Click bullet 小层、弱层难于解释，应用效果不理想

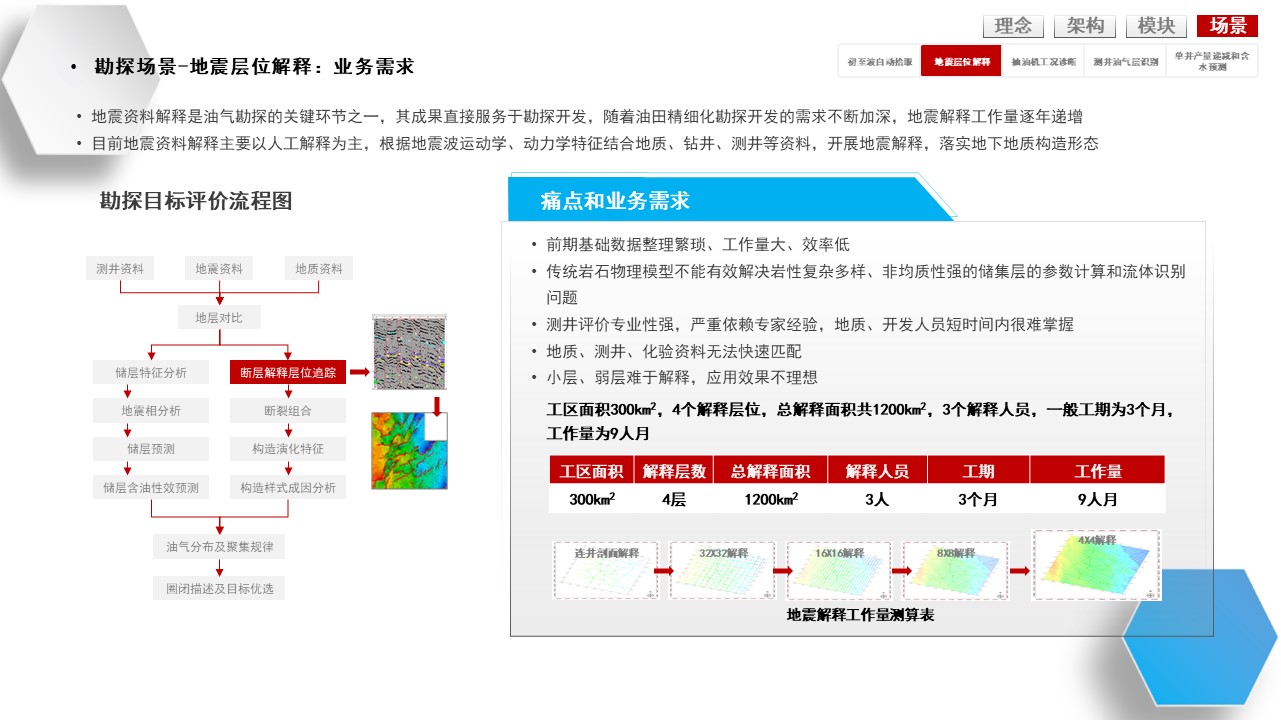[x=682, y=378]
